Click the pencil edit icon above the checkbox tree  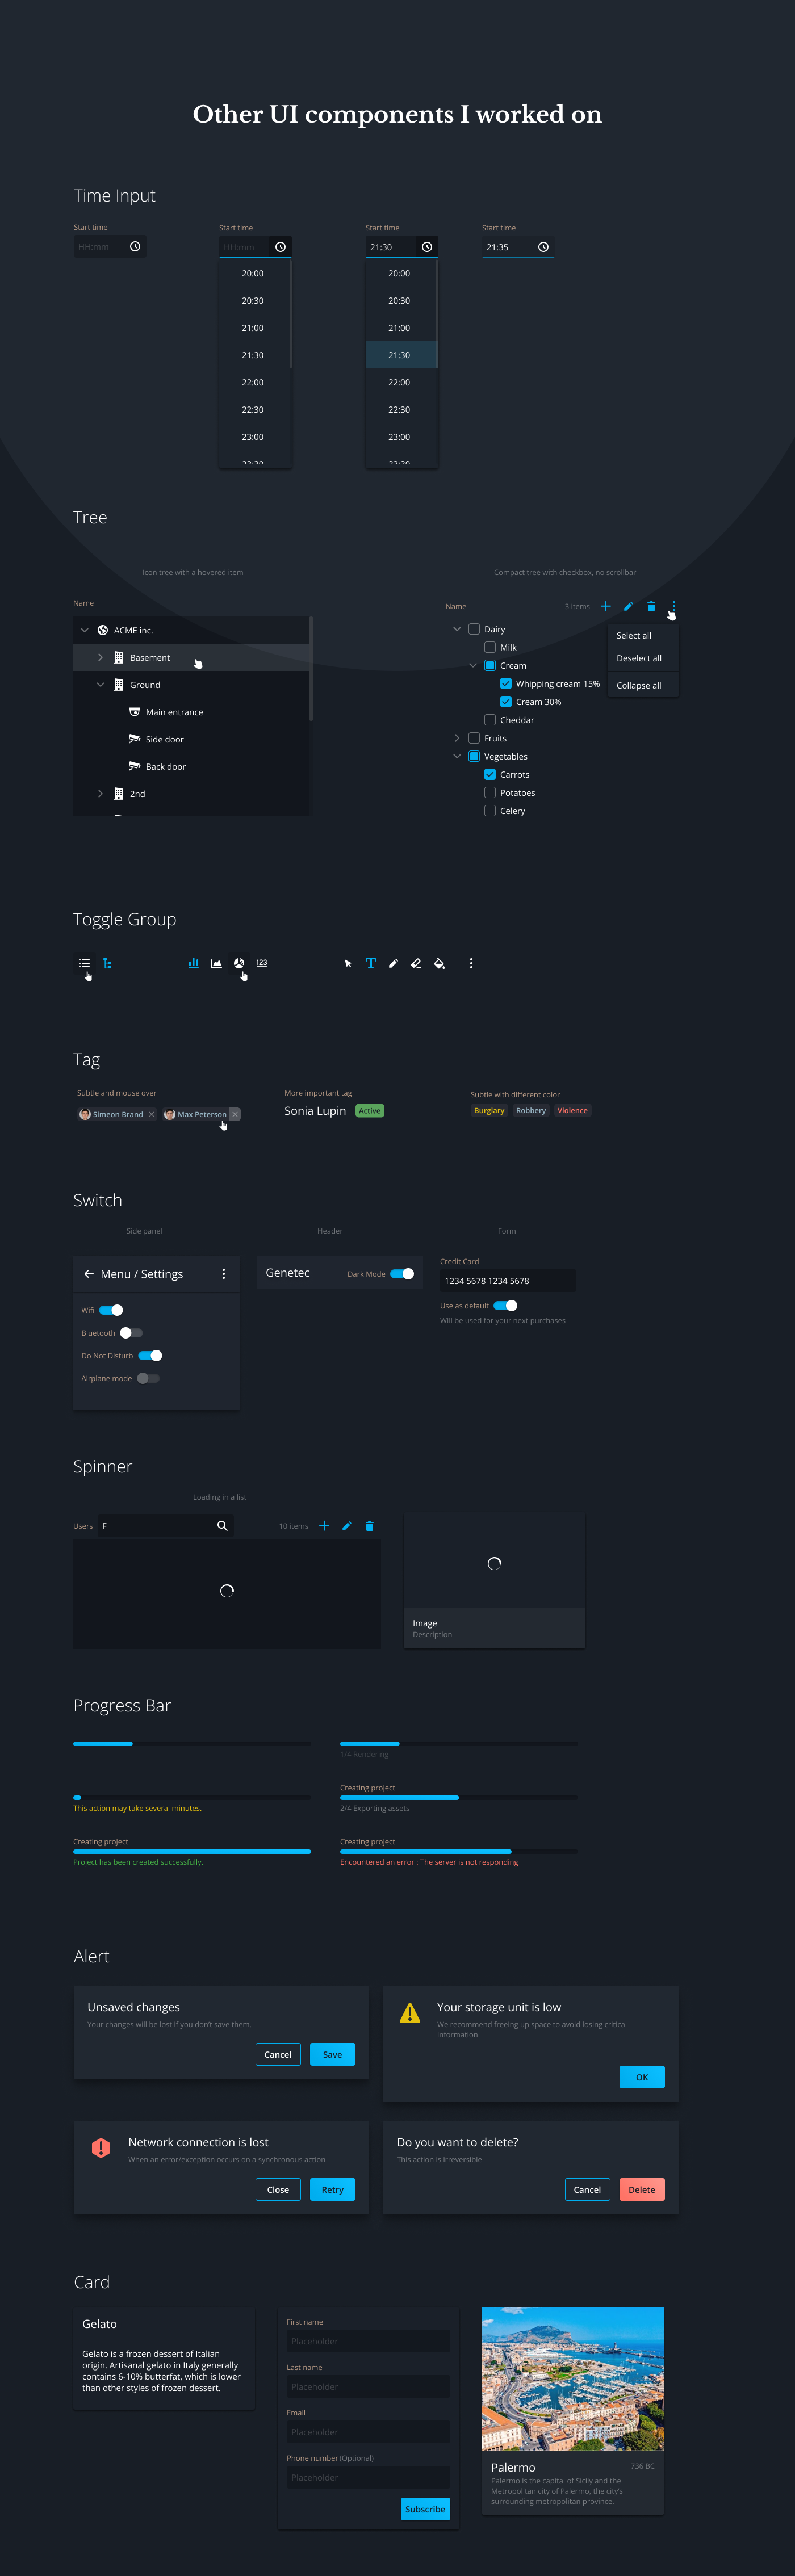[x=628, y=606]
